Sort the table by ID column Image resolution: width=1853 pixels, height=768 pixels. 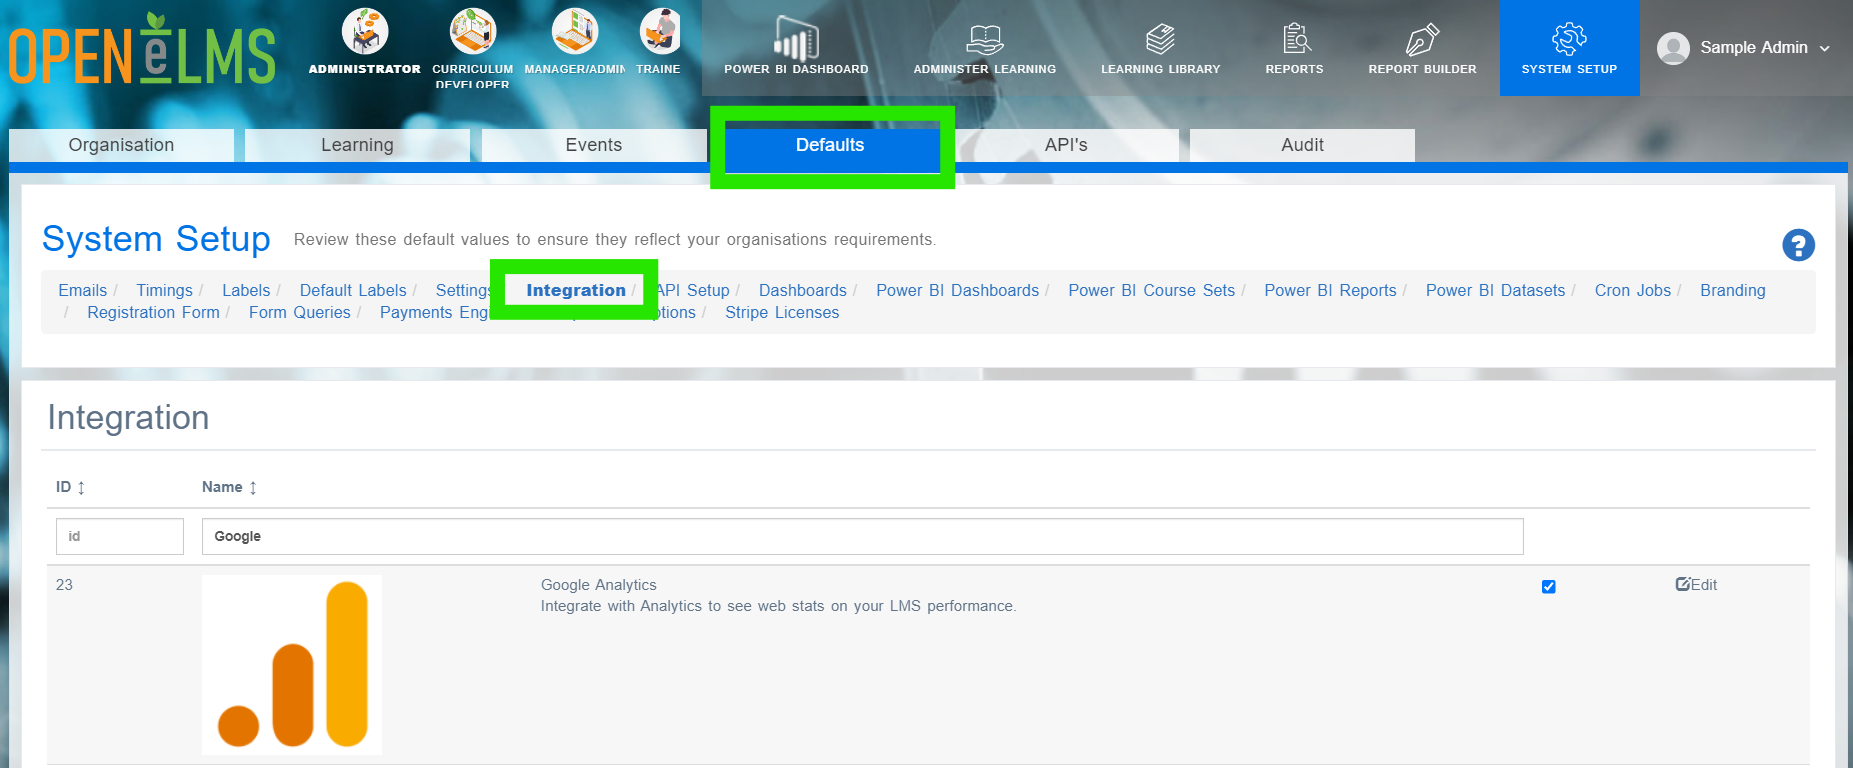coord(70,487)
